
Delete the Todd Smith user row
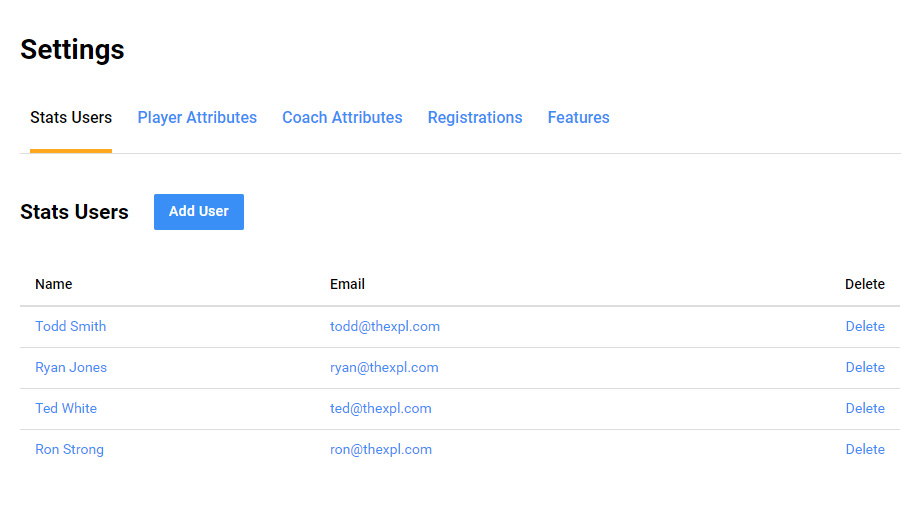865,326
